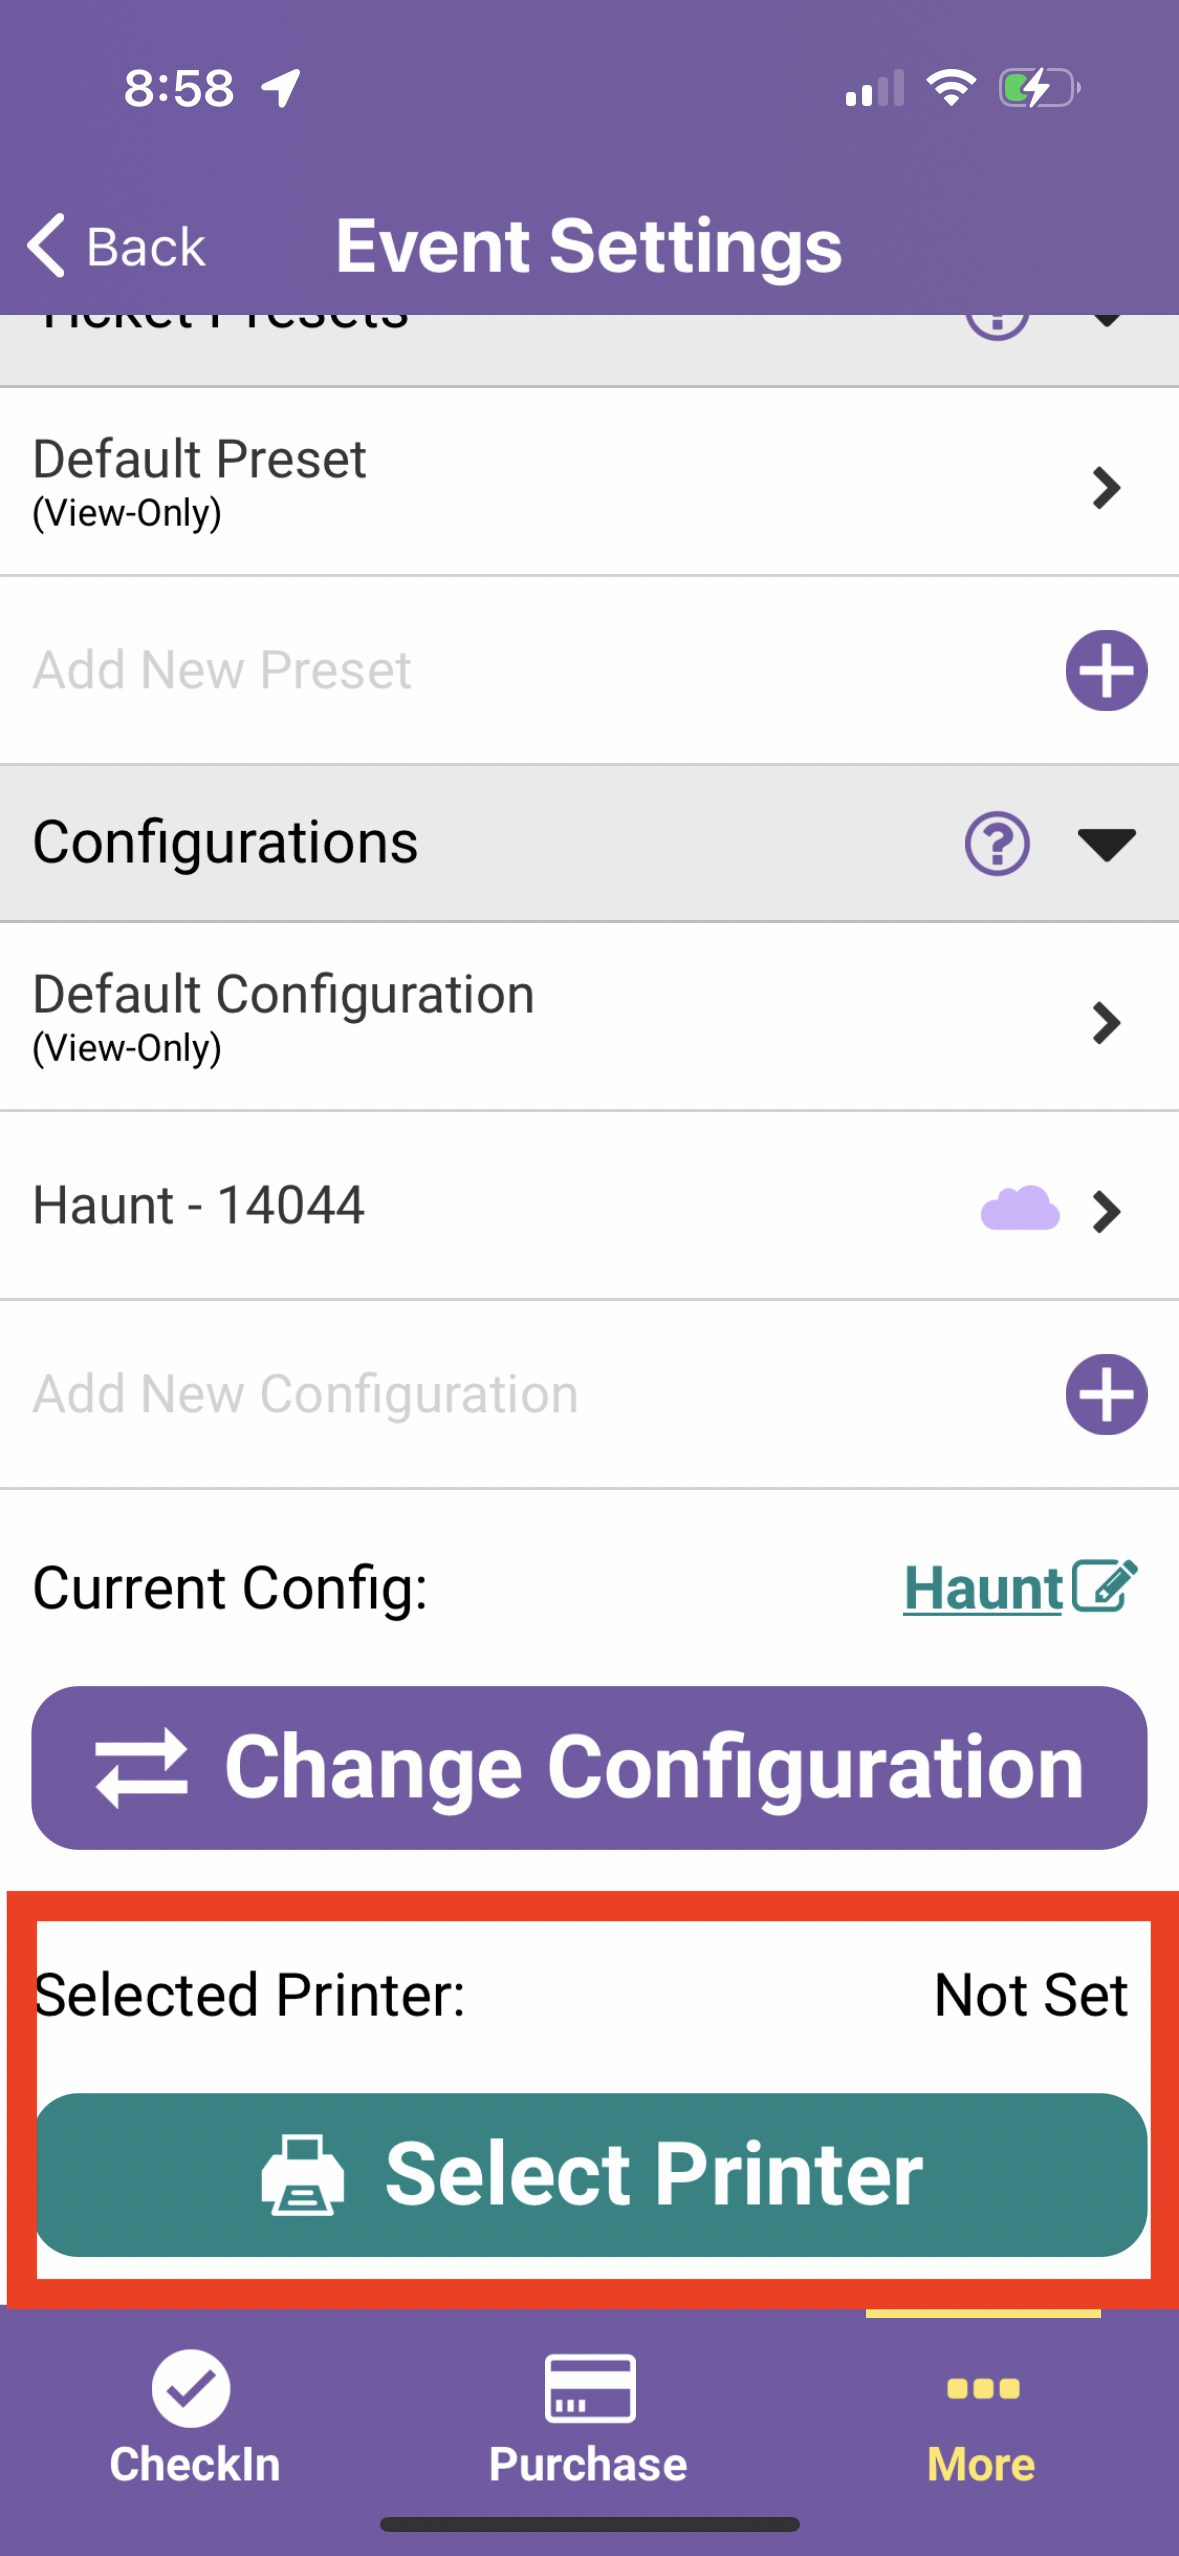Tap the Add New Preset plus icon
Image resolution: width=1179 pixels, height=2556 pixels.
point(1105,670)
